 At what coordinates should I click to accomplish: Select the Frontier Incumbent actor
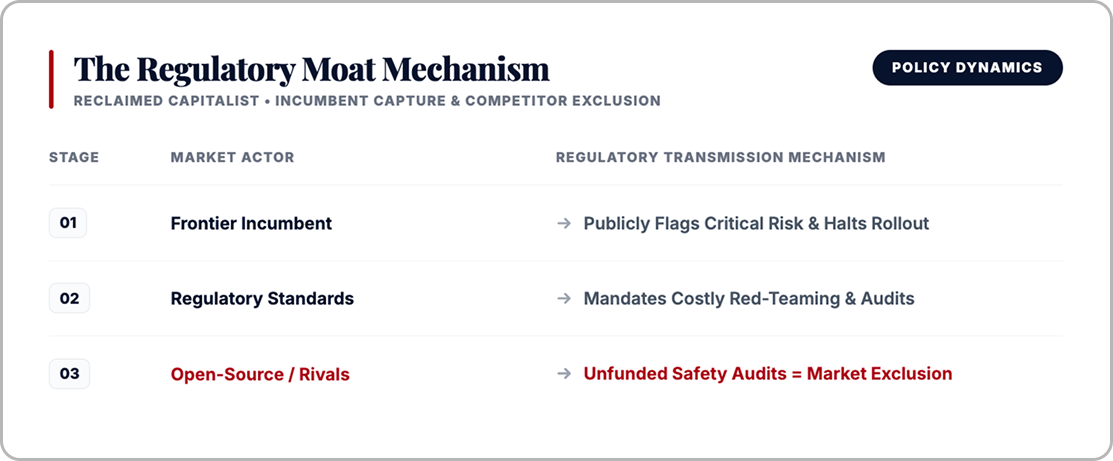coord(251,224)
